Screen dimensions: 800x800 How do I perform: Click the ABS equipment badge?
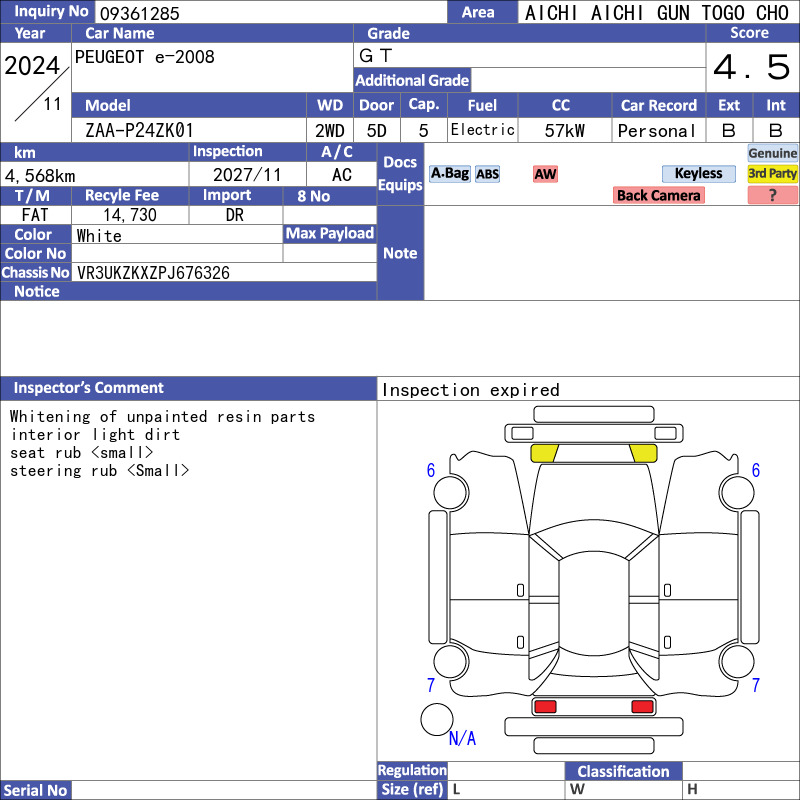tap(487, 174)
